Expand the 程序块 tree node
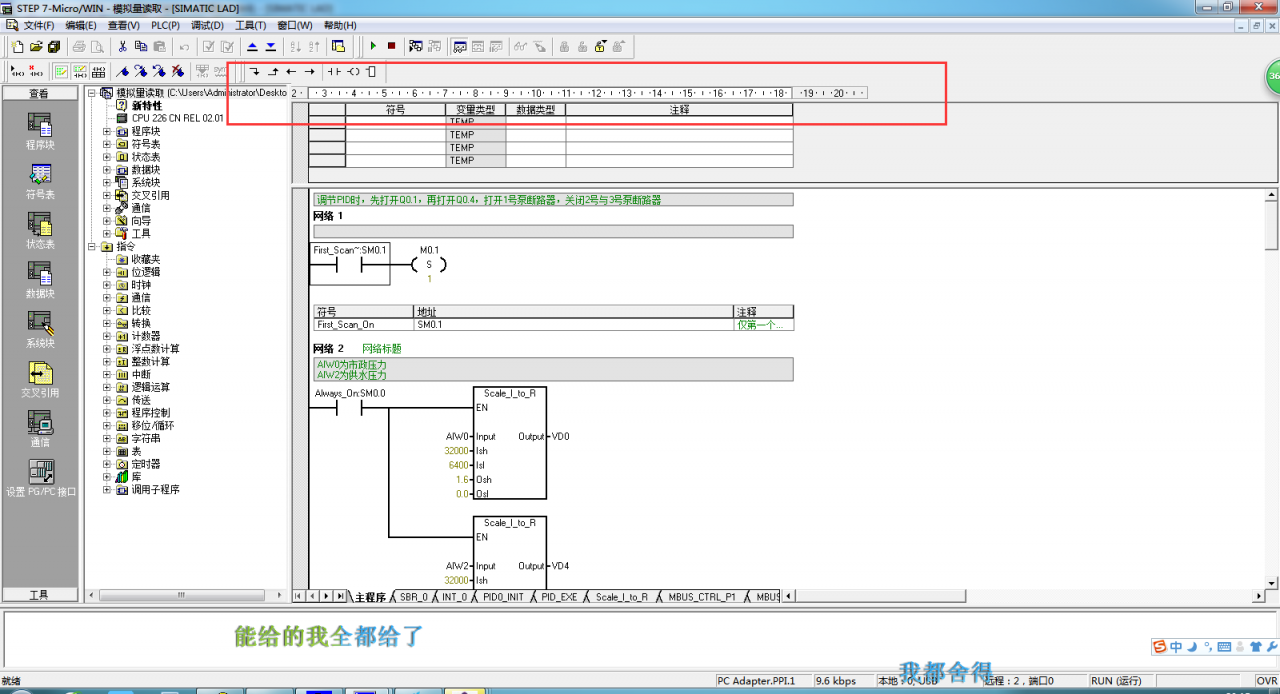This screenshot has height=694, width=1280. tap(107, 131)
